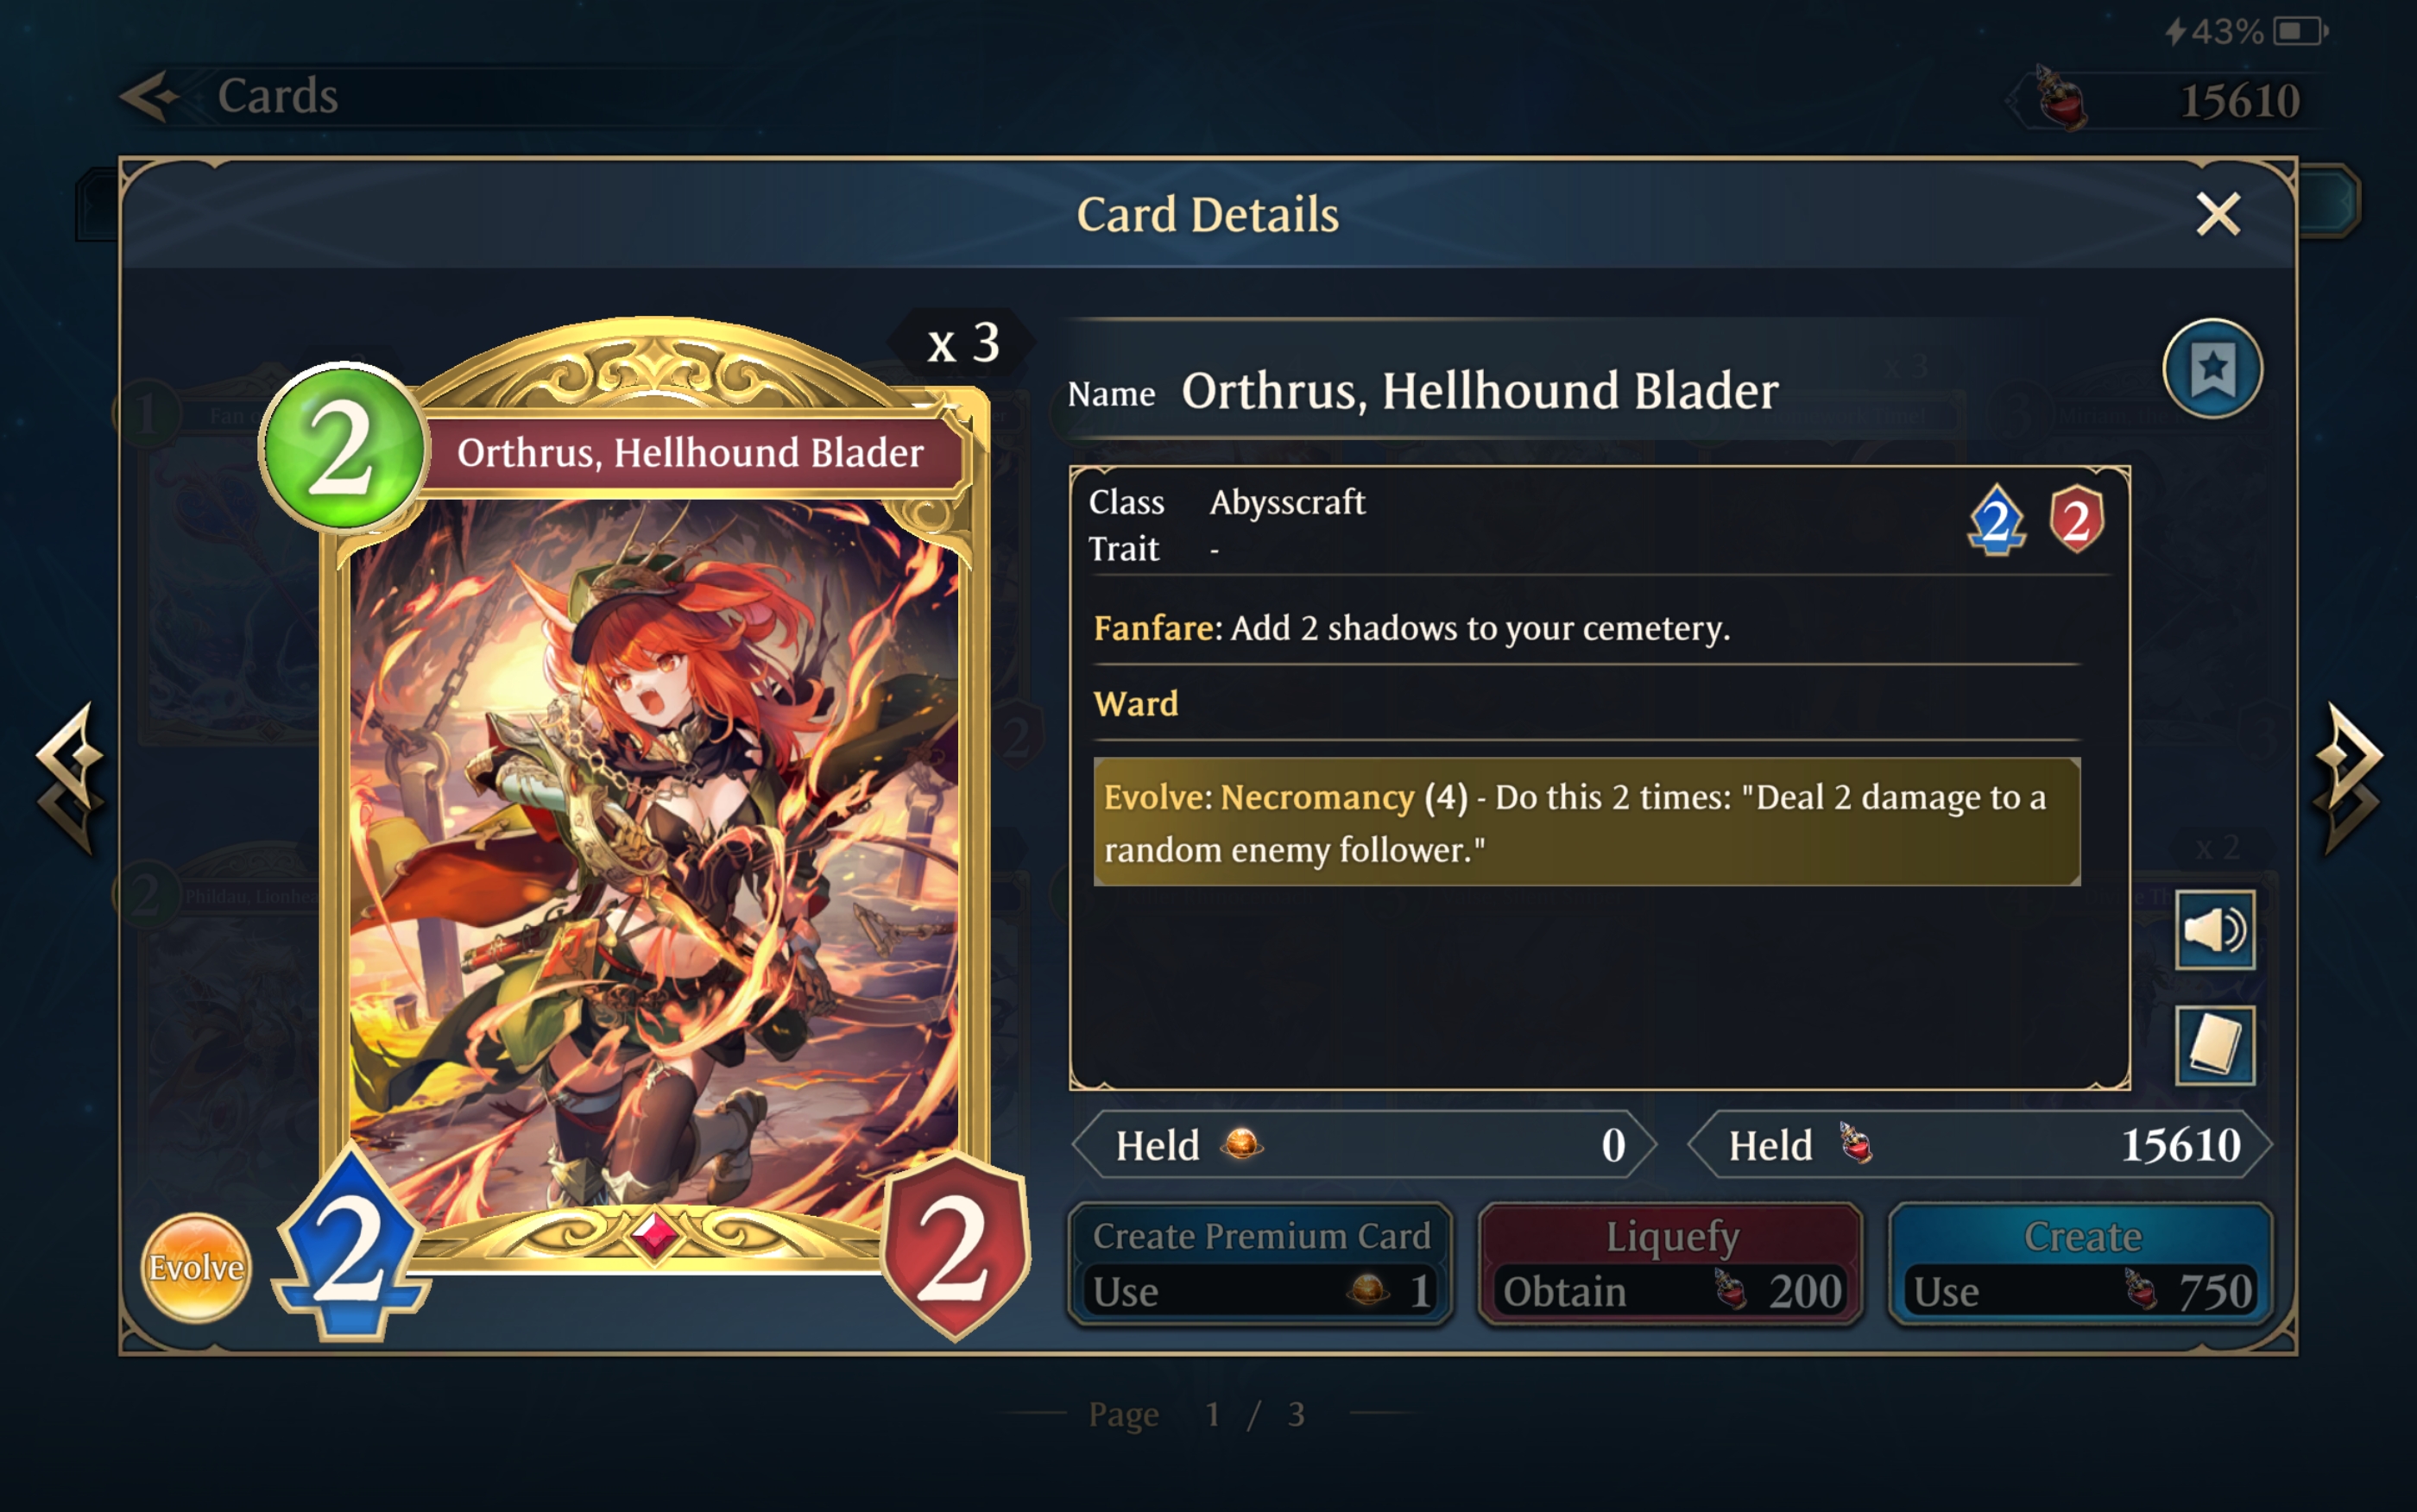Play the card voice speaker icon
The width and height of the screenshot is (2417, 1512).
(x=2214, y=930)
